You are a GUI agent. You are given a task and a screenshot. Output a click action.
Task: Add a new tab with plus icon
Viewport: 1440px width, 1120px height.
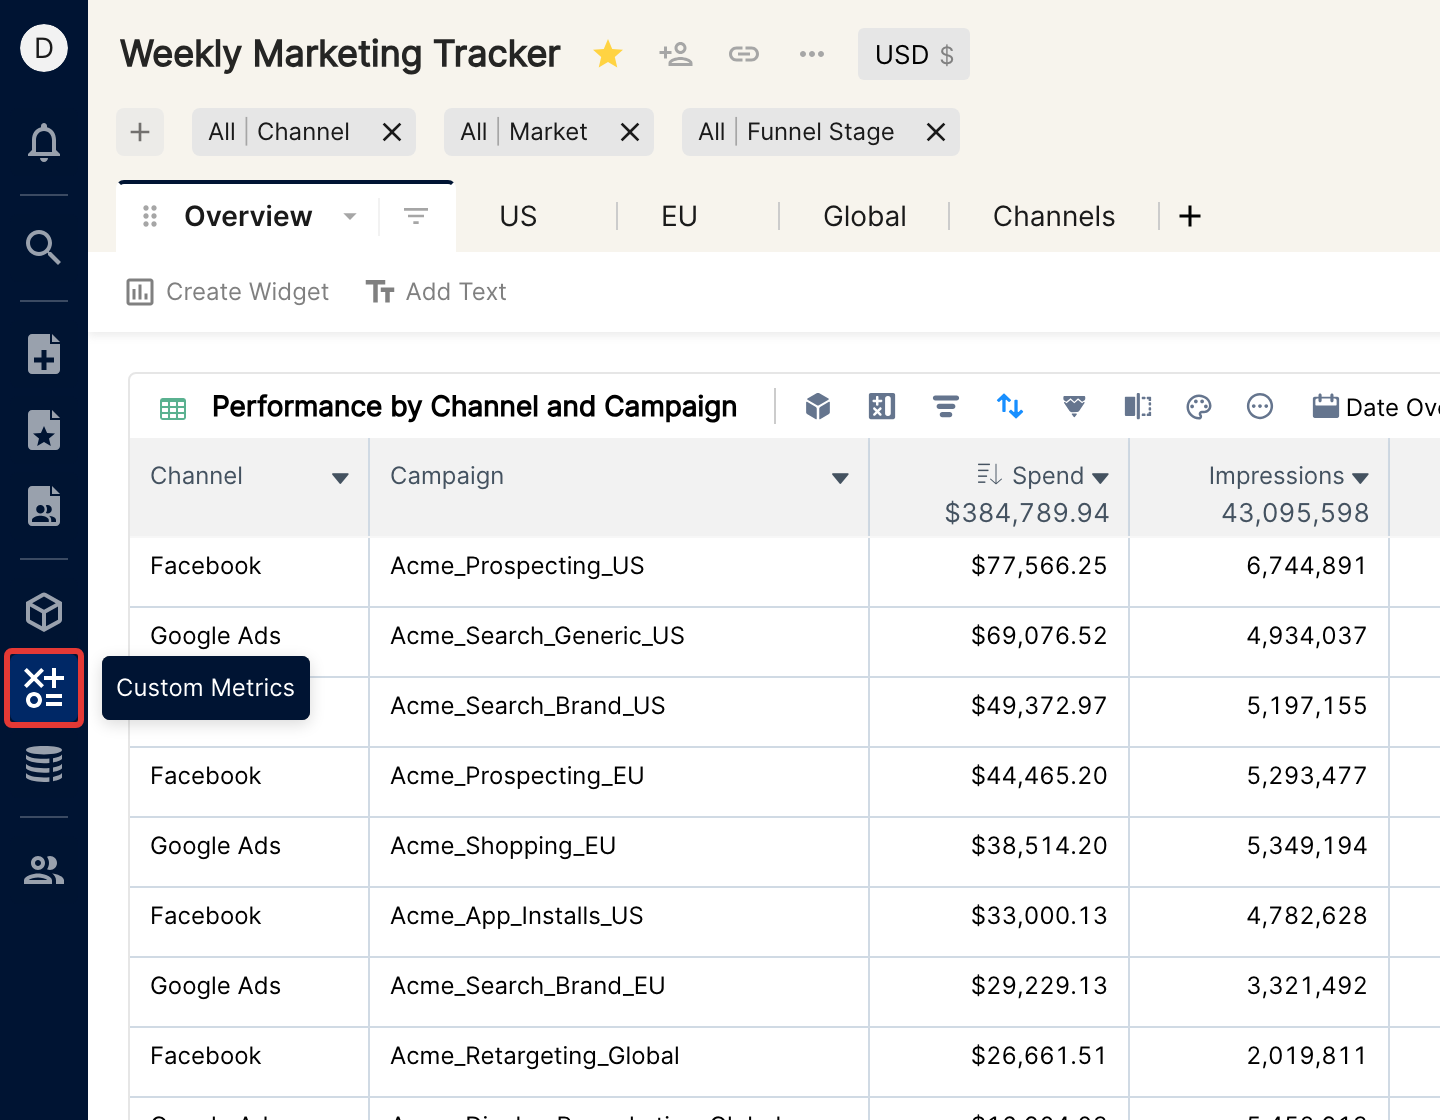coord(1190,216)
